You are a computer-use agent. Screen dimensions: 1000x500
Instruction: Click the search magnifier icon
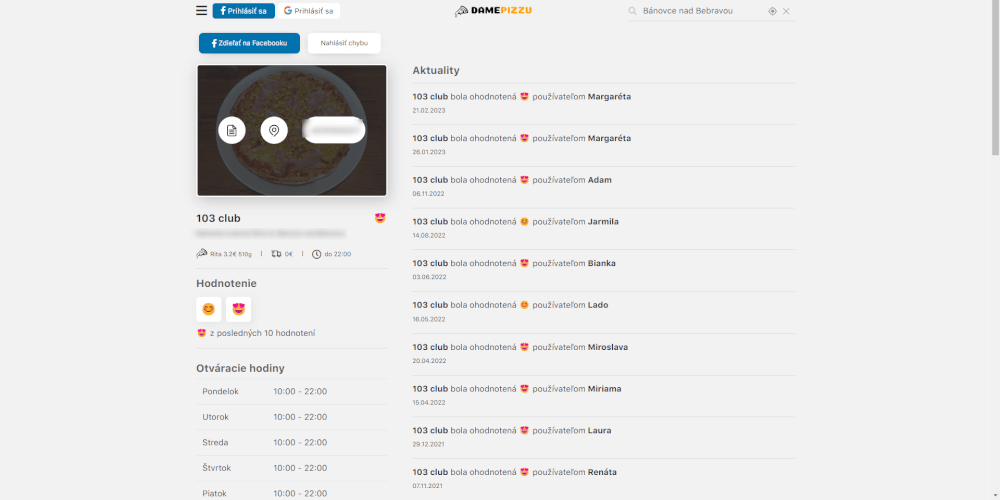click(633, 11)
